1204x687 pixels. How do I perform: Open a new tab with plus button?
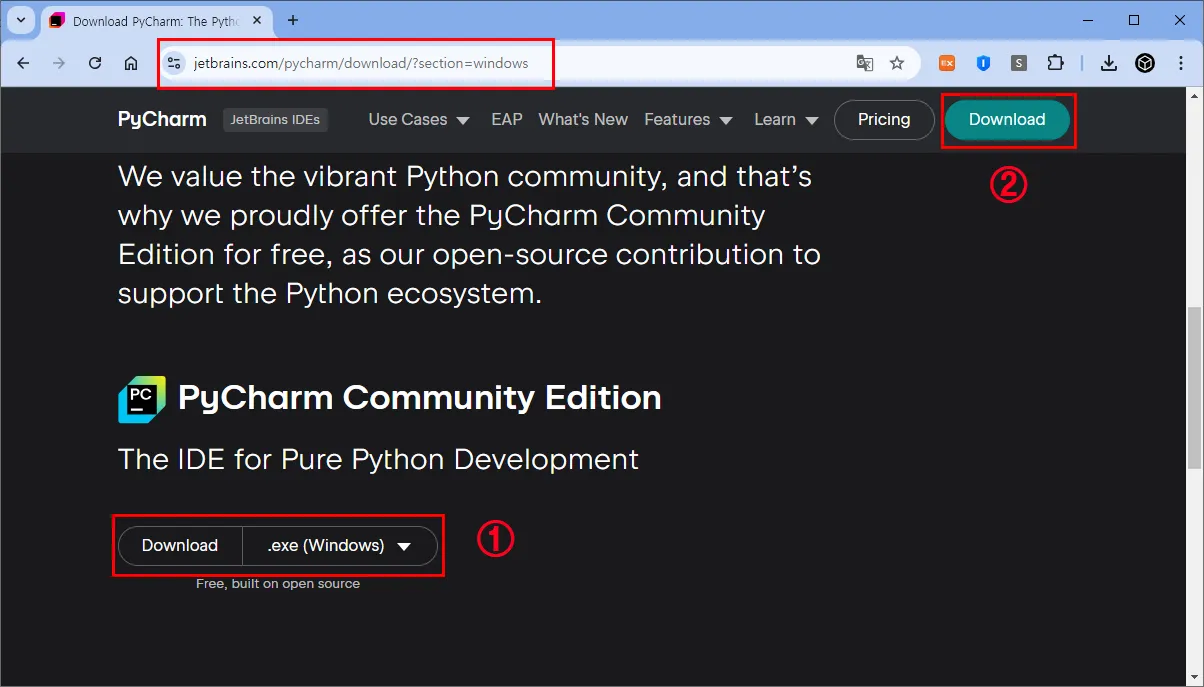pos(293,20)
